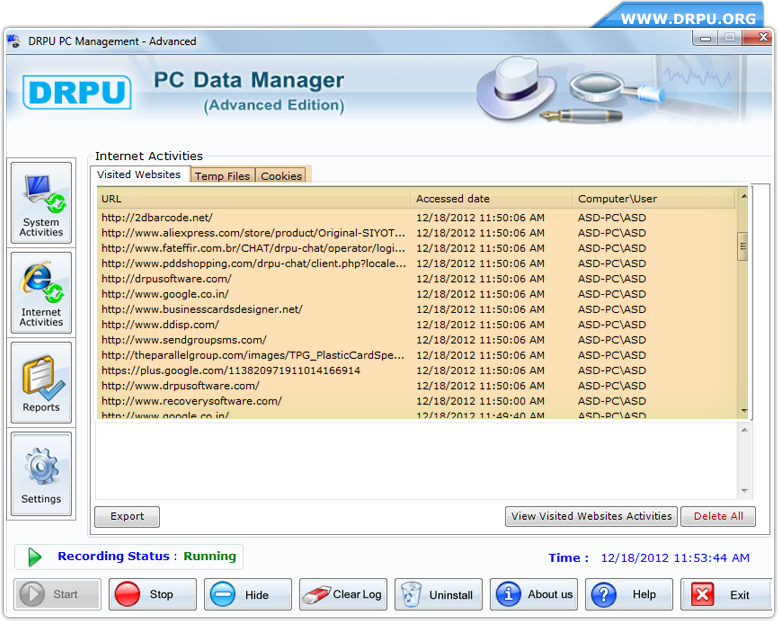Select the recoverysoftware.com URL row
778x621 pixels.
pos(417,401)
